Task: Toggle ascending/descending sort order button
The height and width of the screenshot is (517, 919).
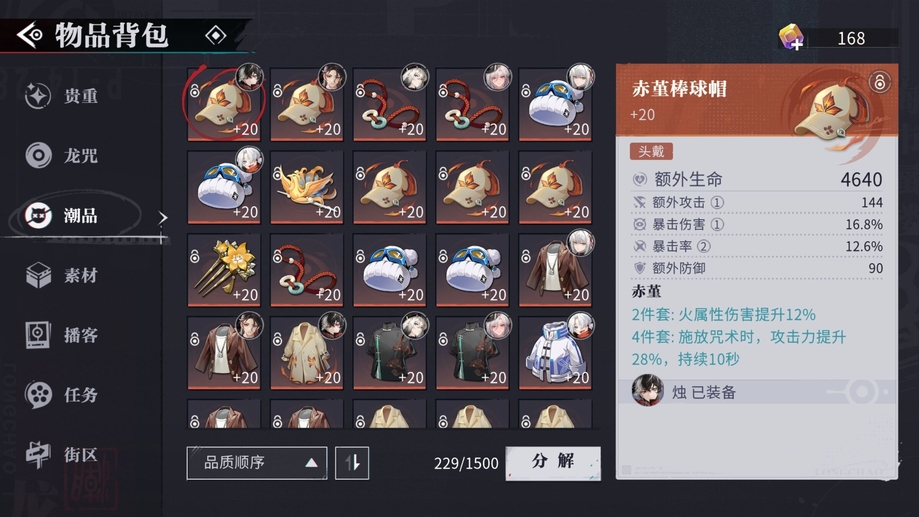Action: pos(352,463)
